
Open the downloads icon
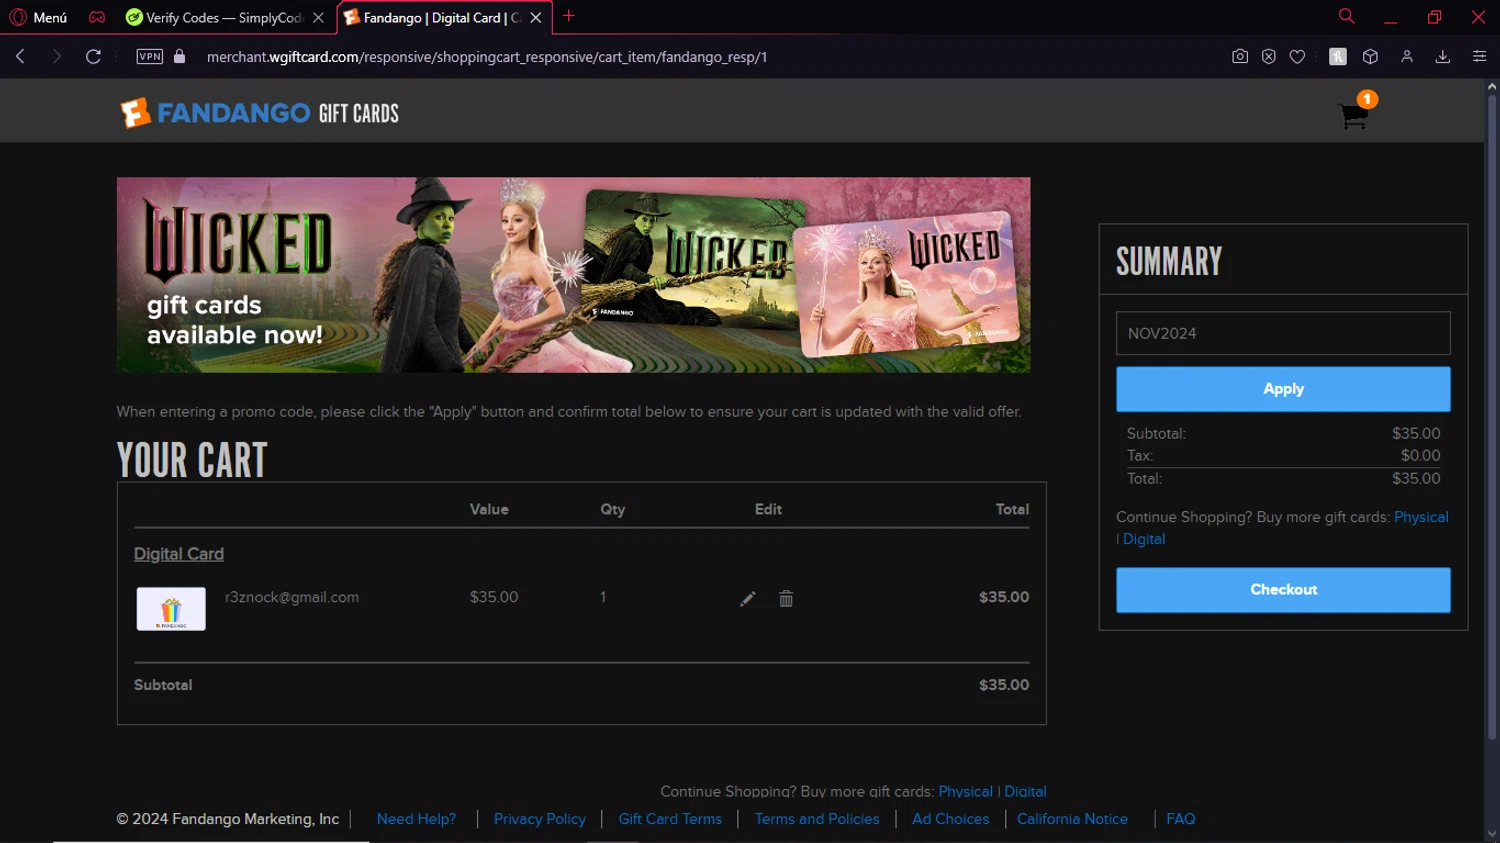coord(1443,57)
